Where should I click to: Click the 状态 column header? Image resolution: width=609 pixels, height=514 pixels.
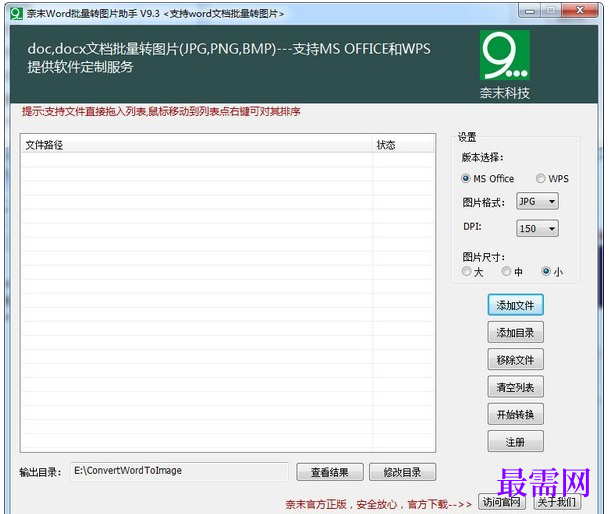pyautogui.click(x=403, y=145)
